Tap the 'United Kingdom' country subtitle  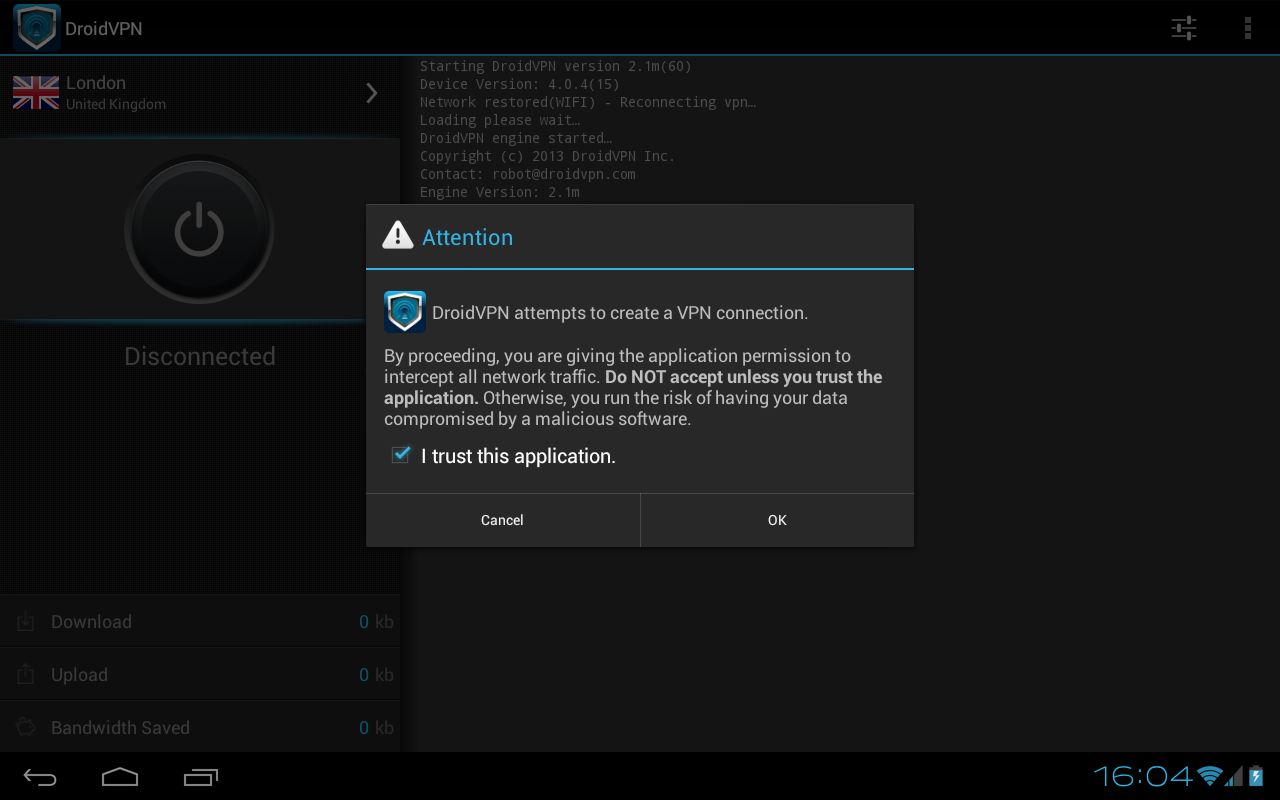[116, 104]
